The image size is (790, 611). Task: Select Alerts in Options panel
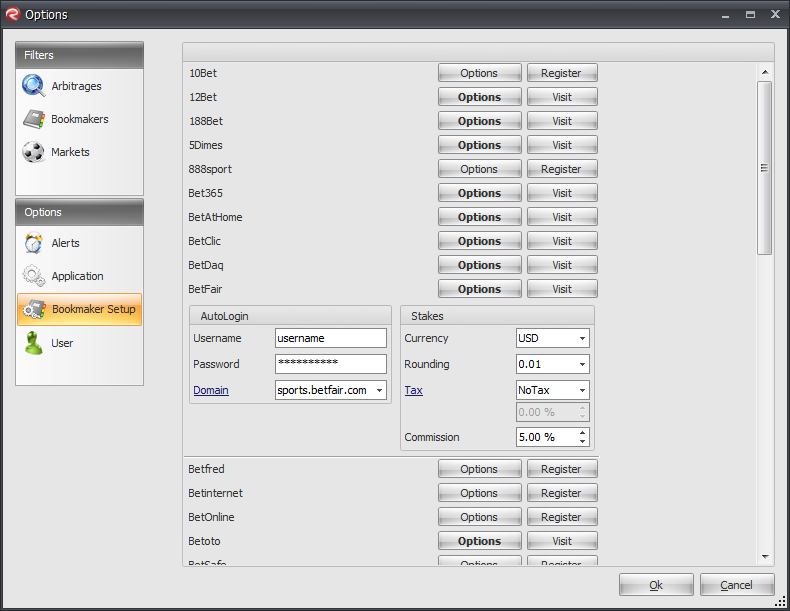pos(65,243)
